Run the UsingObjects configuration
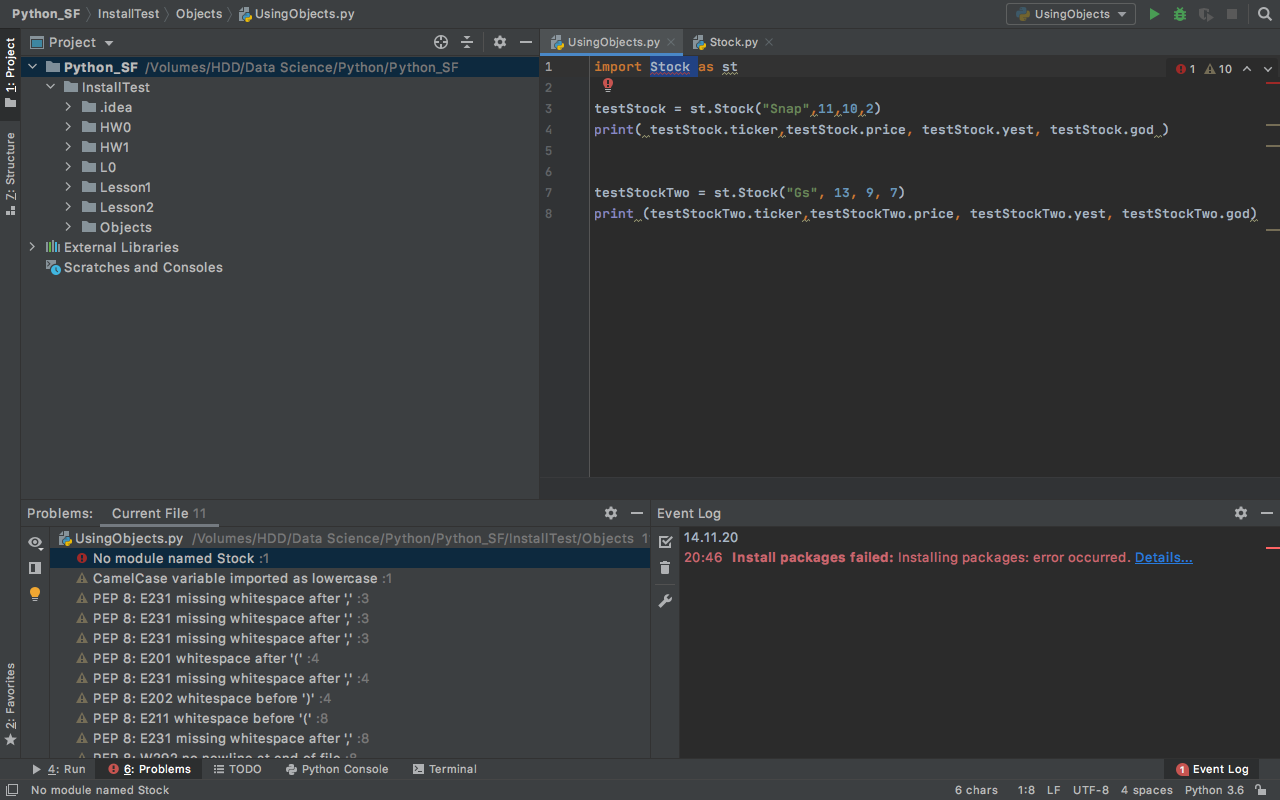1280x800 pixels. (1155, 14)
